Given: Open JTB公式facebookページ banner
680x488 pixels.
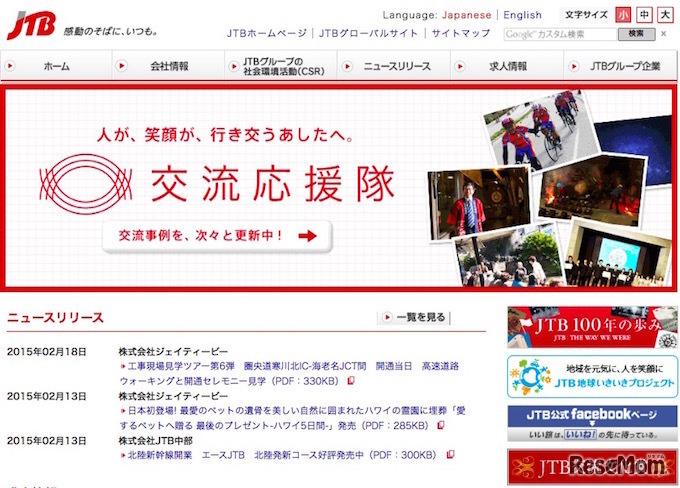Looking at the screenshot, I should 592,423.
